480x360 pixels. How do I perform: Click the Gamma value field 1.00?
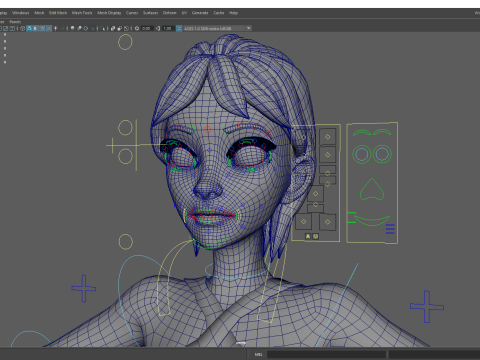(x=168, y=28)
